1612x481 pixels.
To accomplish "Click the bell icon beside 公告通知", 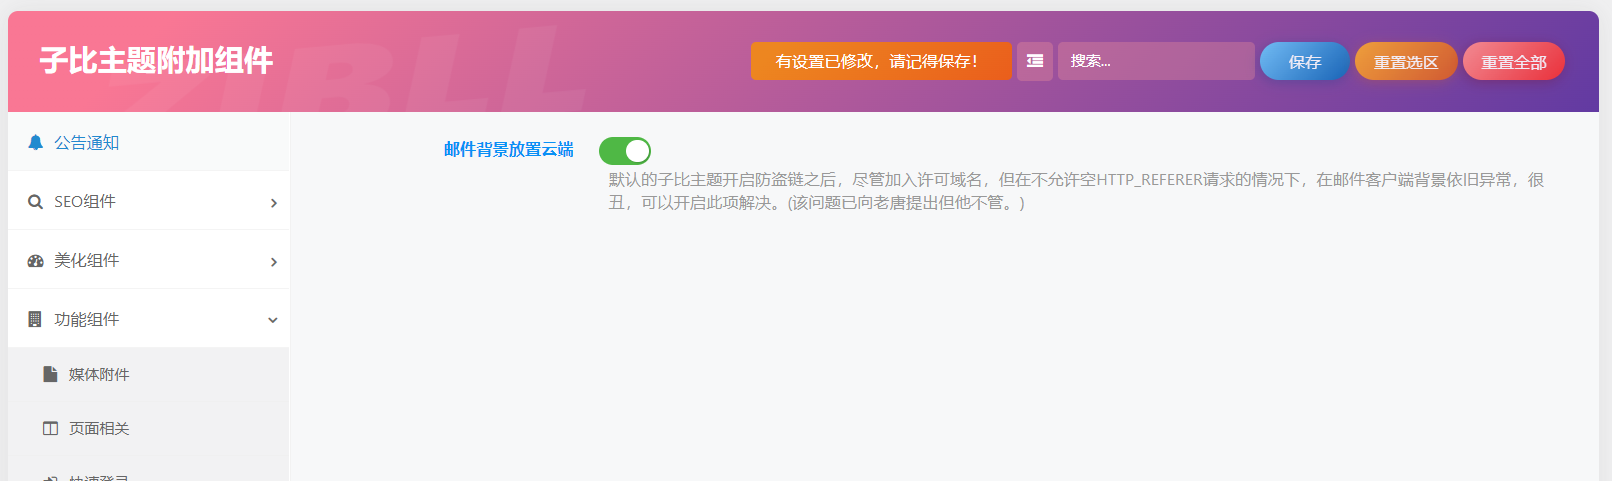I will pos(35,142).
